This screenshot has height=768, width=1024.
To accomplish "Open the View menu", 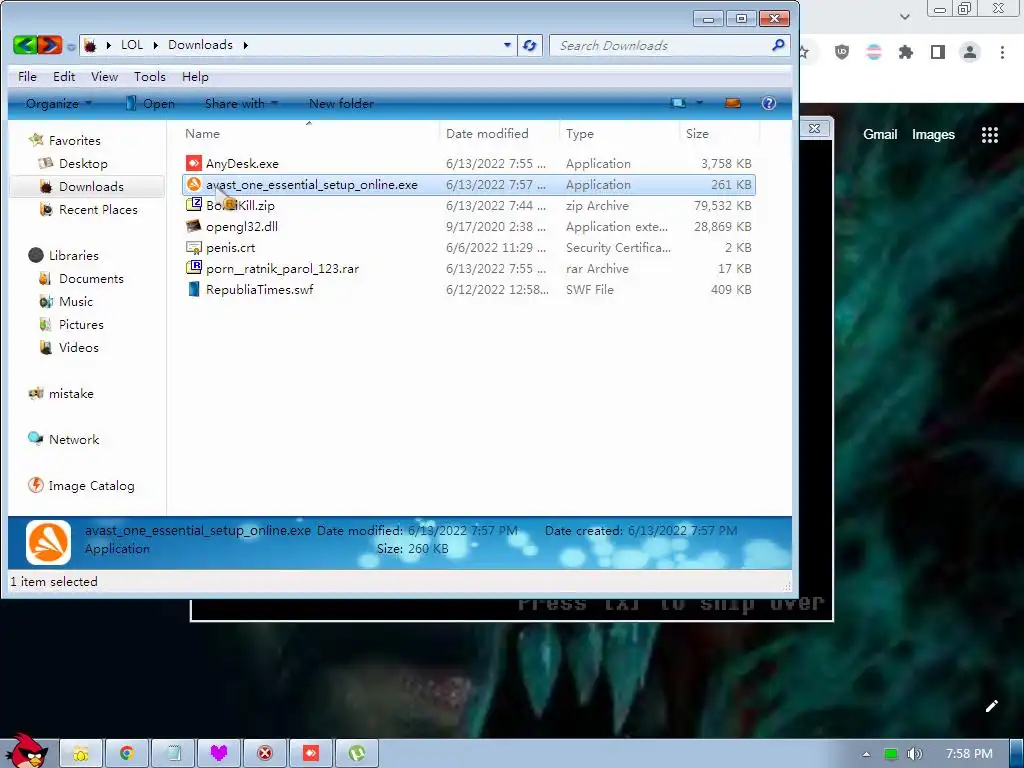I will tap(104, 76).
